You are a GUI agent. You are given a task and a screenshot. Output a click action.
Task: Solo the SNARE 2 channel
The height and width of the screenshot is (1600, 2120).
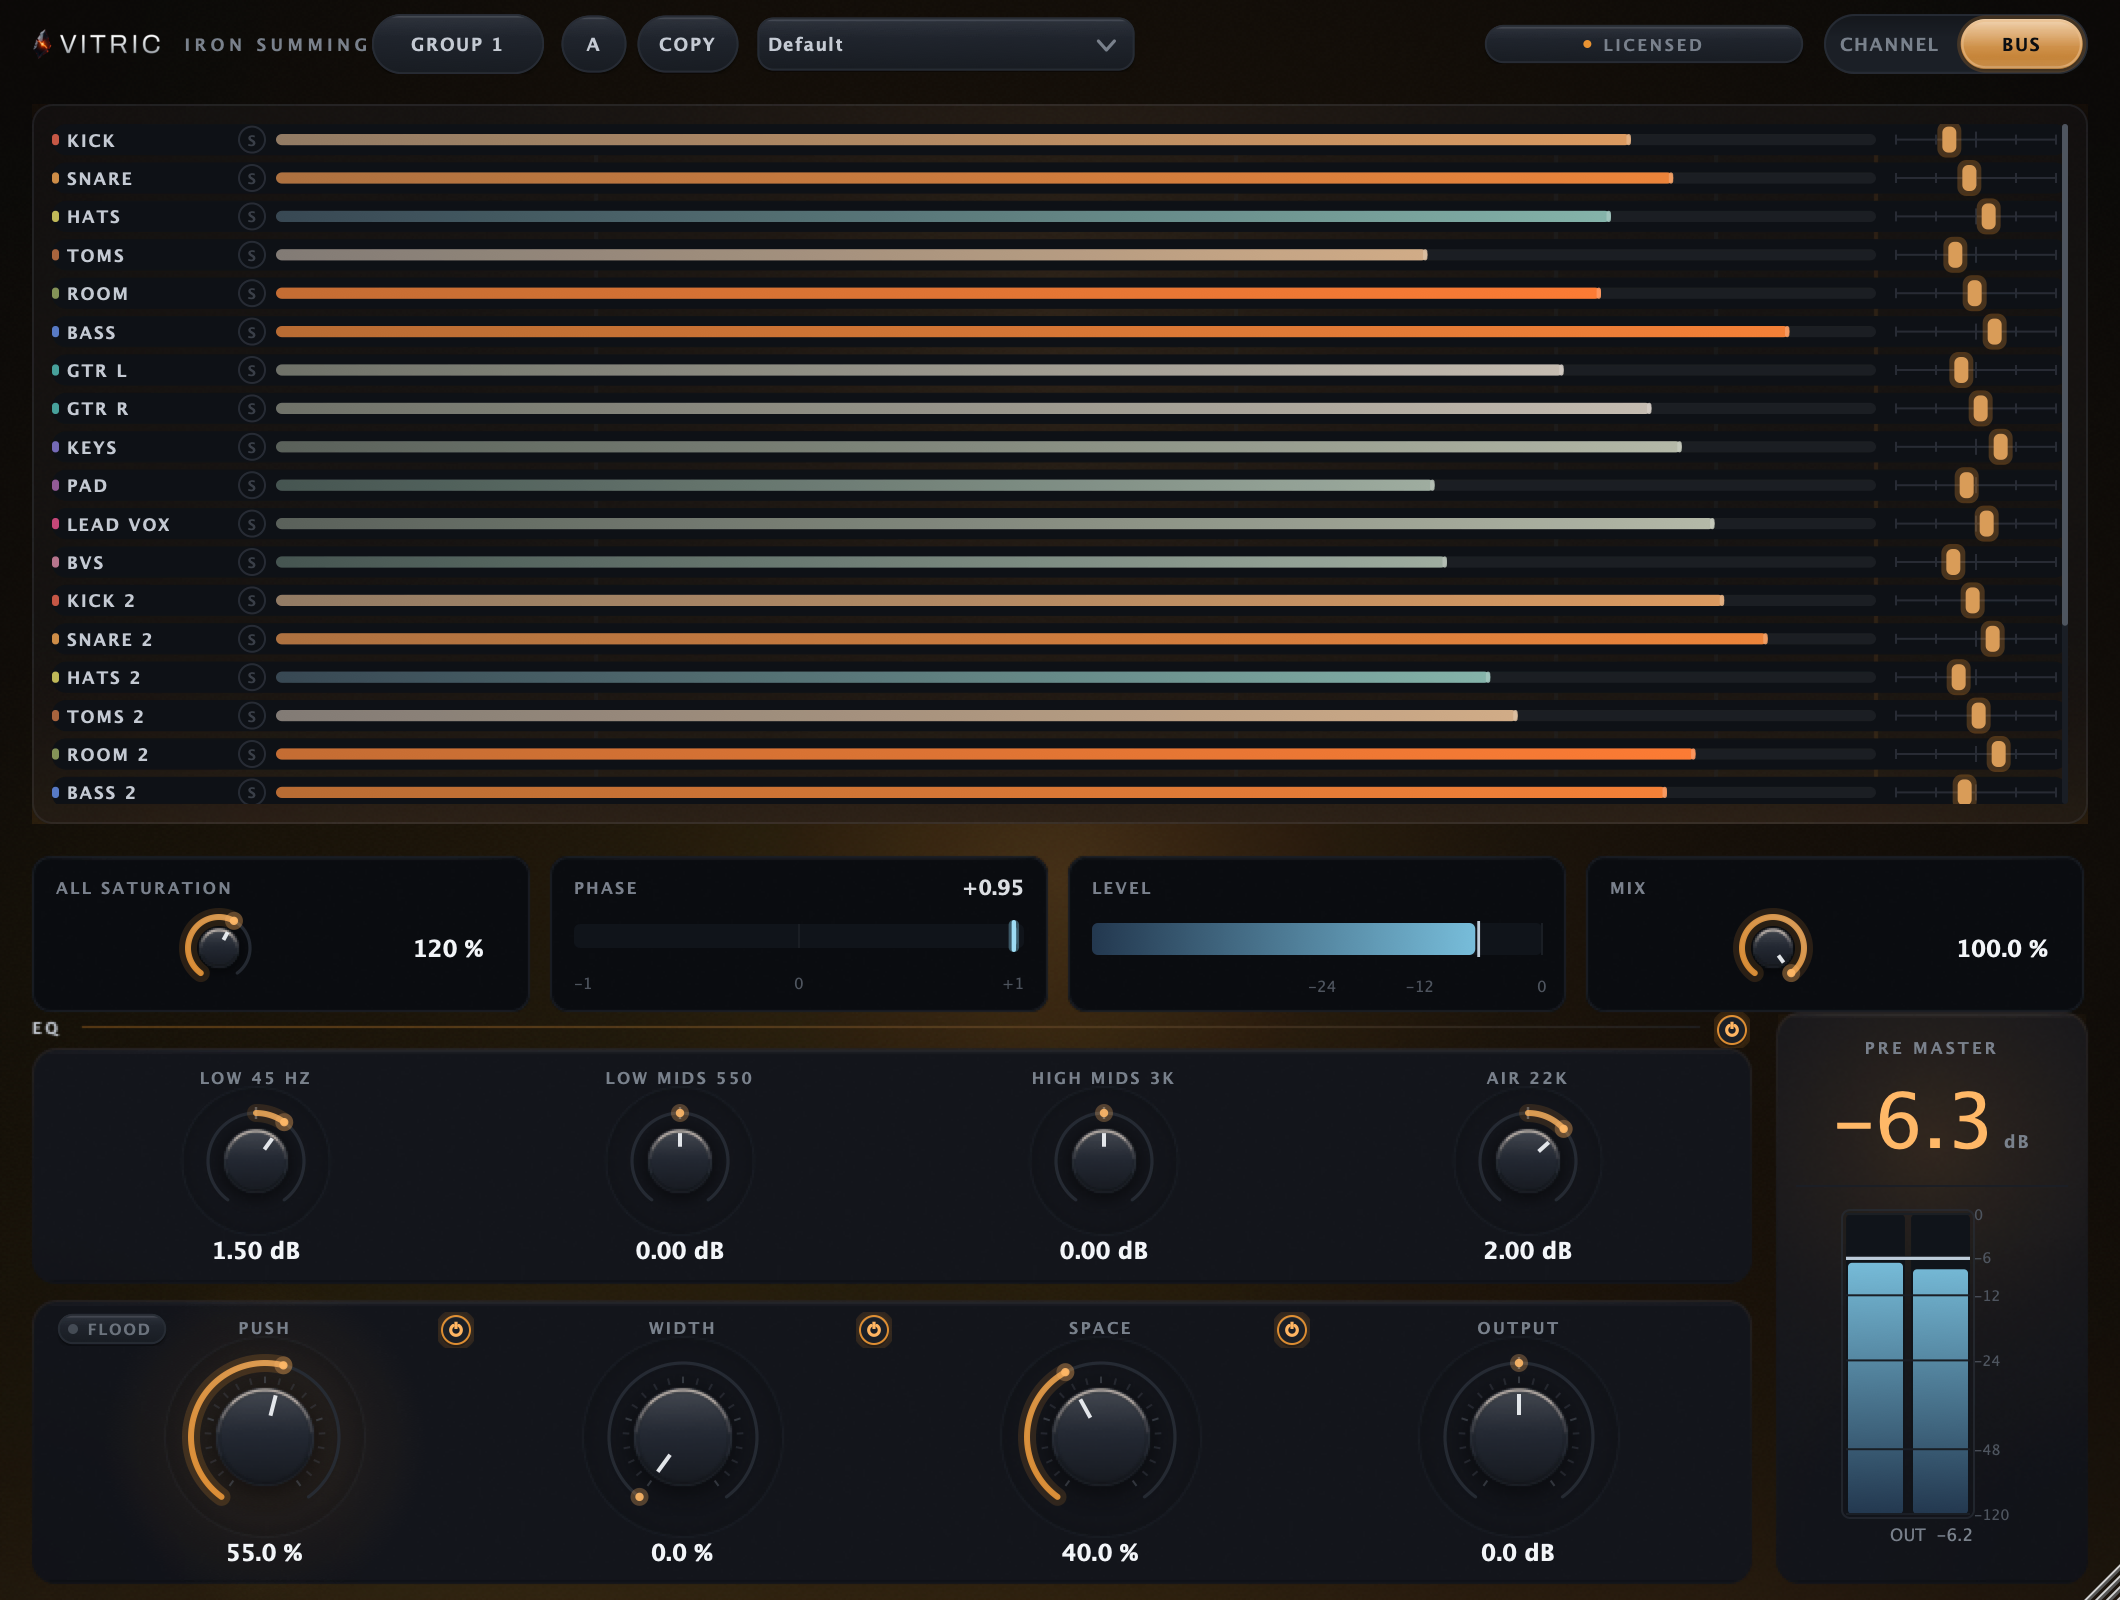click(x=251, y=639)
